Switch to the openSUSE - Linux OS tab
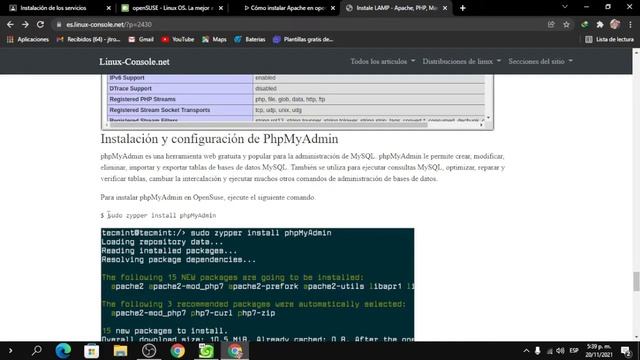Viewport: 640px width, 360px height. (171, 8)
